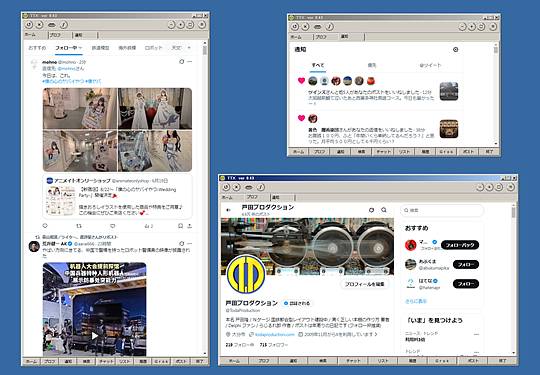Open notification settings gear in notifications window
The width and height of the screenshot is (540, 375).
(x=455, y=50)
